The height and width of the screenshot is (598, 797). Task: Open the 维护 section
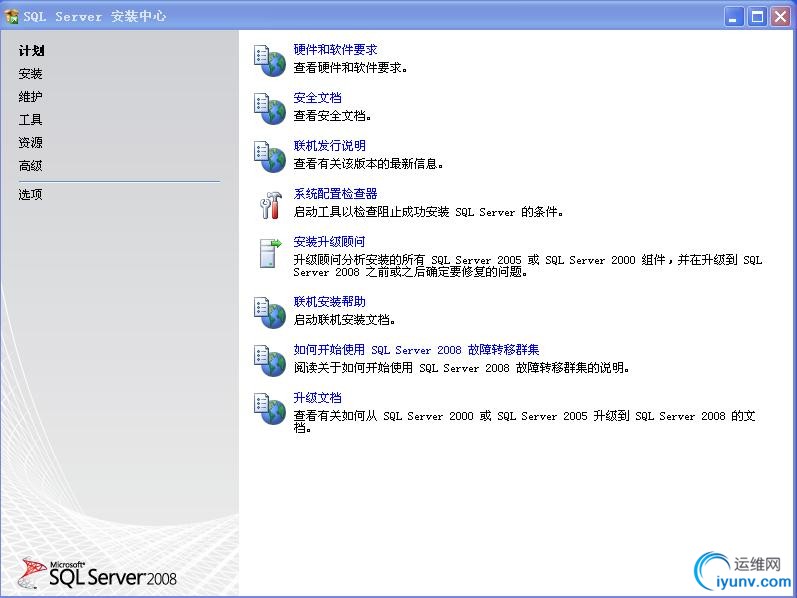30,97
